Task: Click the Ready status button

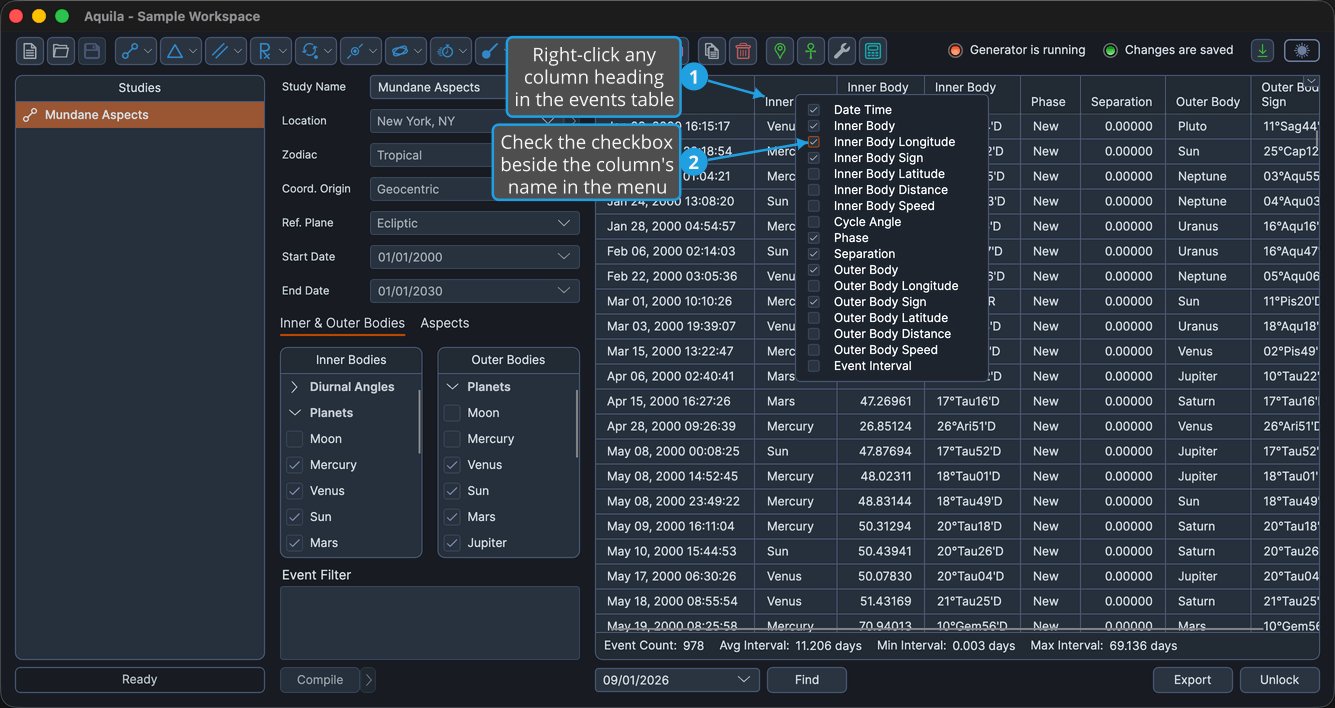Action: (140, 680)
